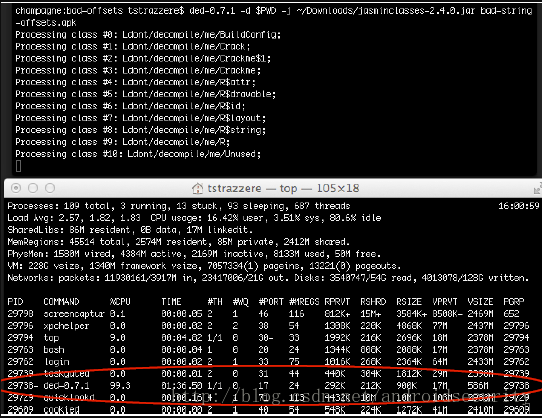Click the #PORT column header
This screenshot has width=542, height=418.
click(271, 302)
